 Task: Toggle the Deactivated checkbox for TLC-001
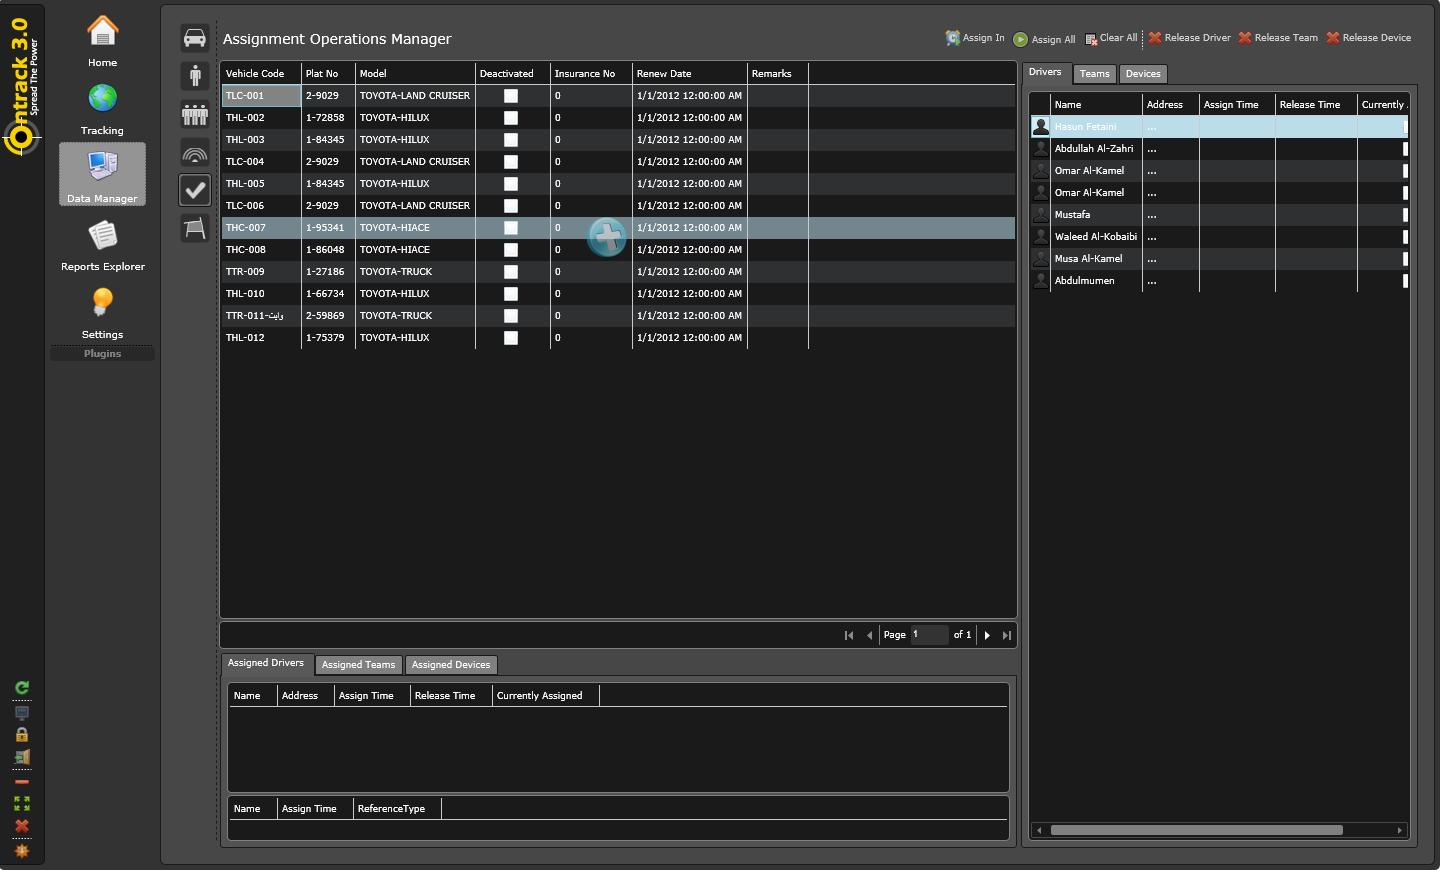click(x=511, y=96)
